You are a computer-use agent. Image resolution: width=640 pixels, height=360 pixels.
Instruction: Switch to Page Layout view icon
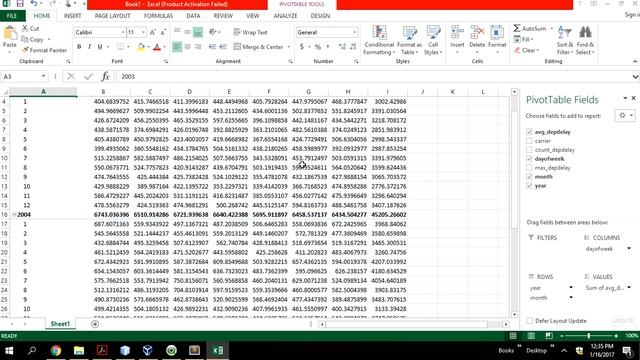pyautogui.click(x=531, y=336)
